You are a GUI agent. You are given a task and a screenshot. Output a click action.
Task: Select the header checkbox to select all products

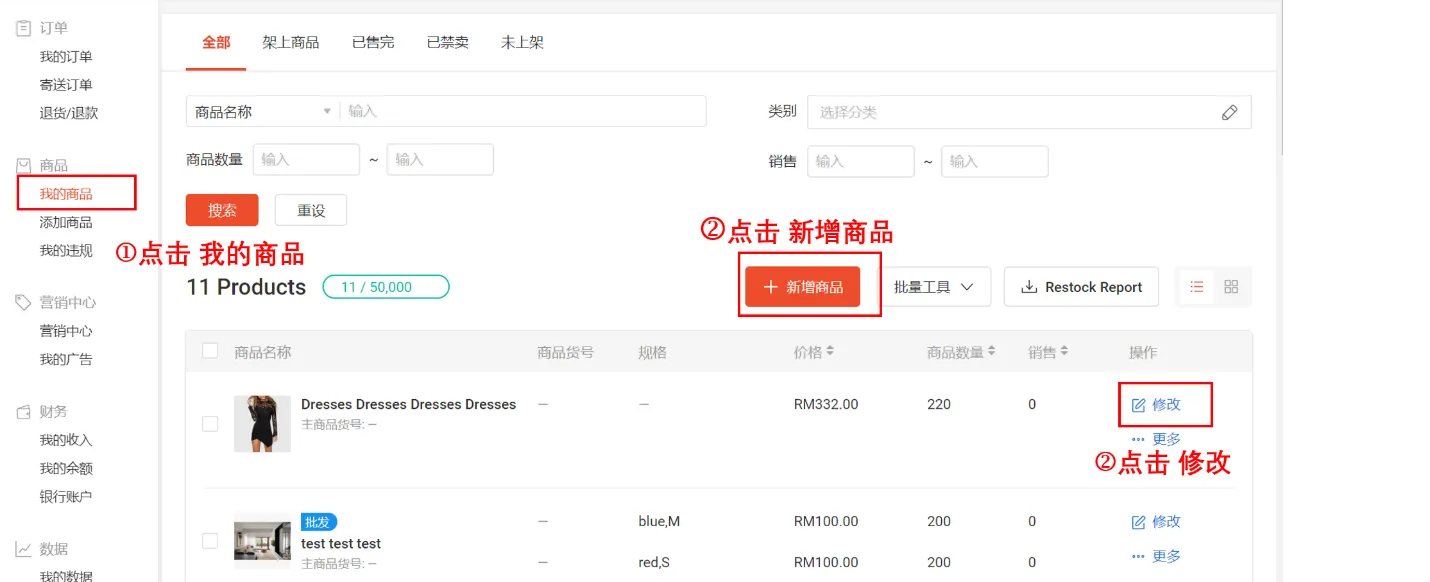[x=209, y=351]
